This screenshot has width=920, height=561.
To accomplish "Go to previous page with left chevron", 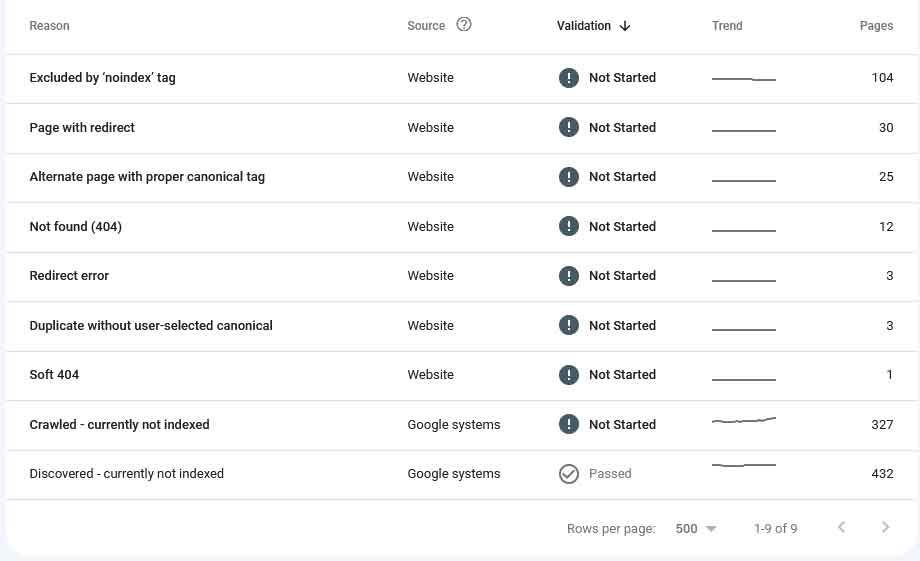I will click(841, 528).
